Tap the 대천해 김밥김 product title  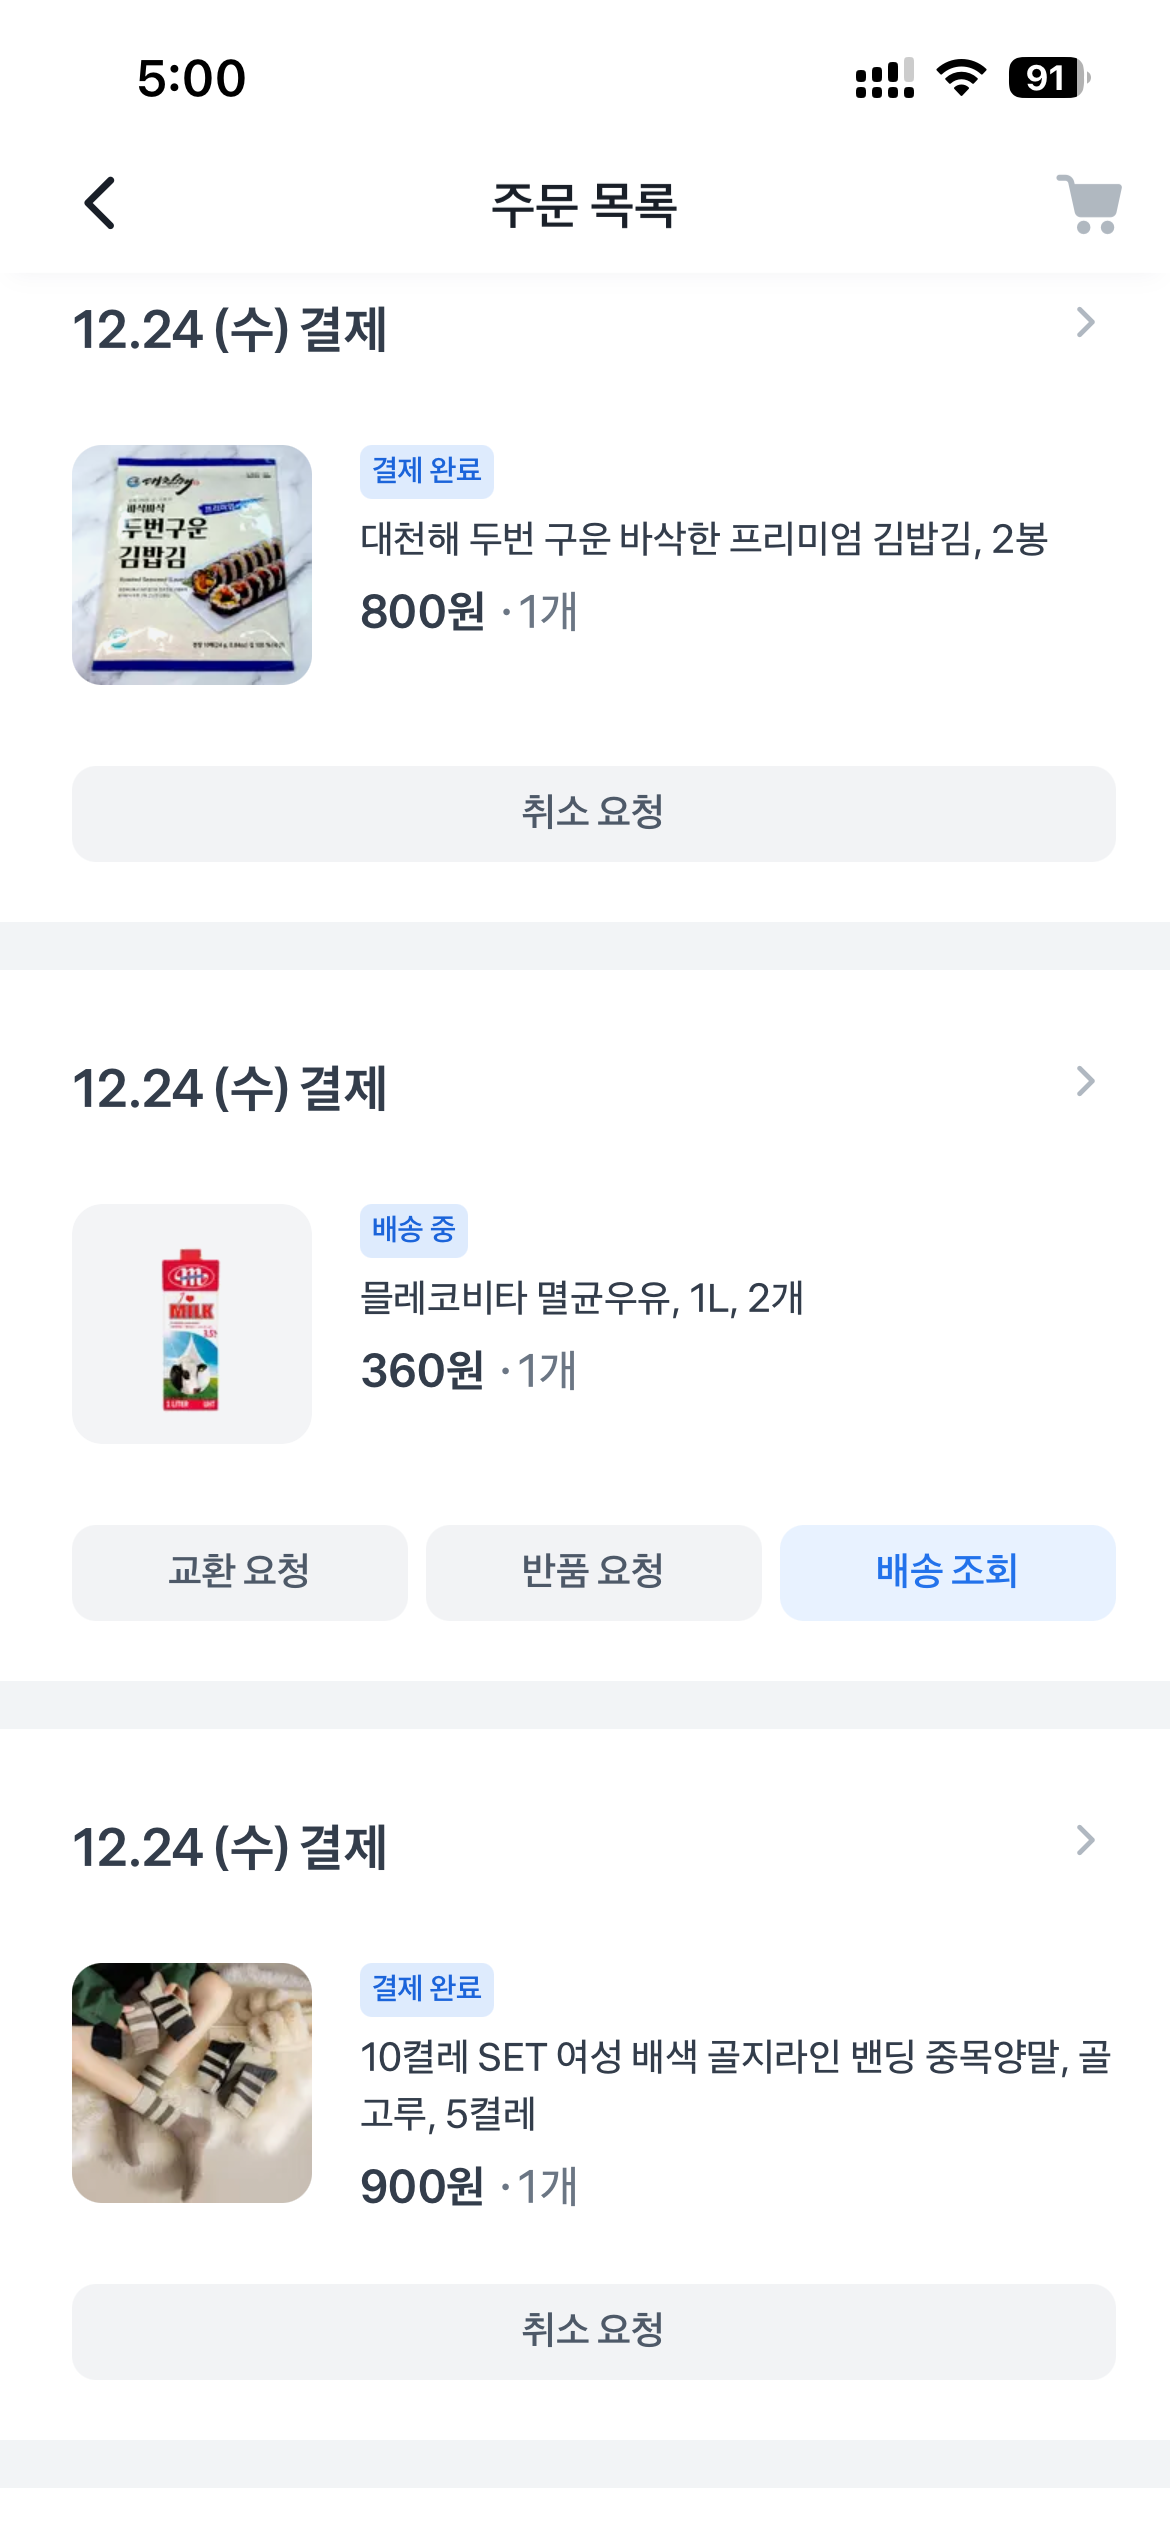(x=703, y=539)
